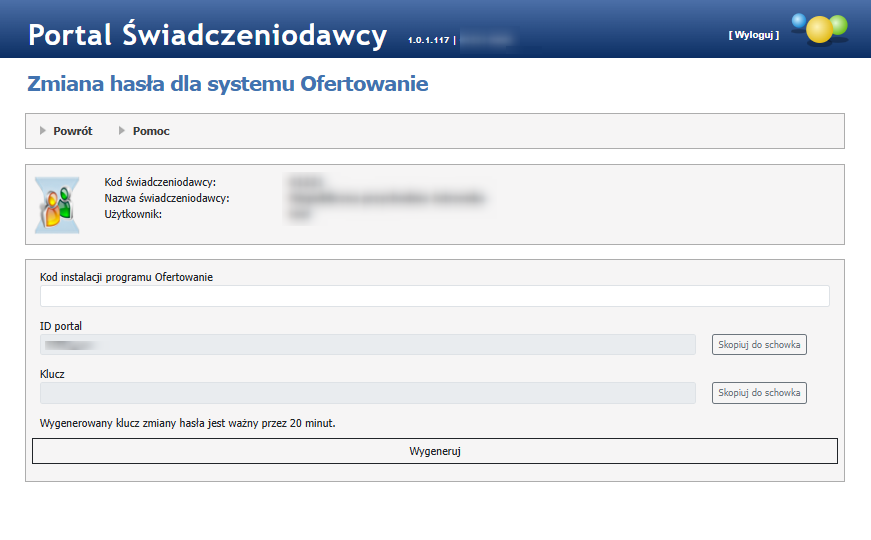Log out via the Wyloguj link
This screenshot has width=871, height=540.
point(753,35)
